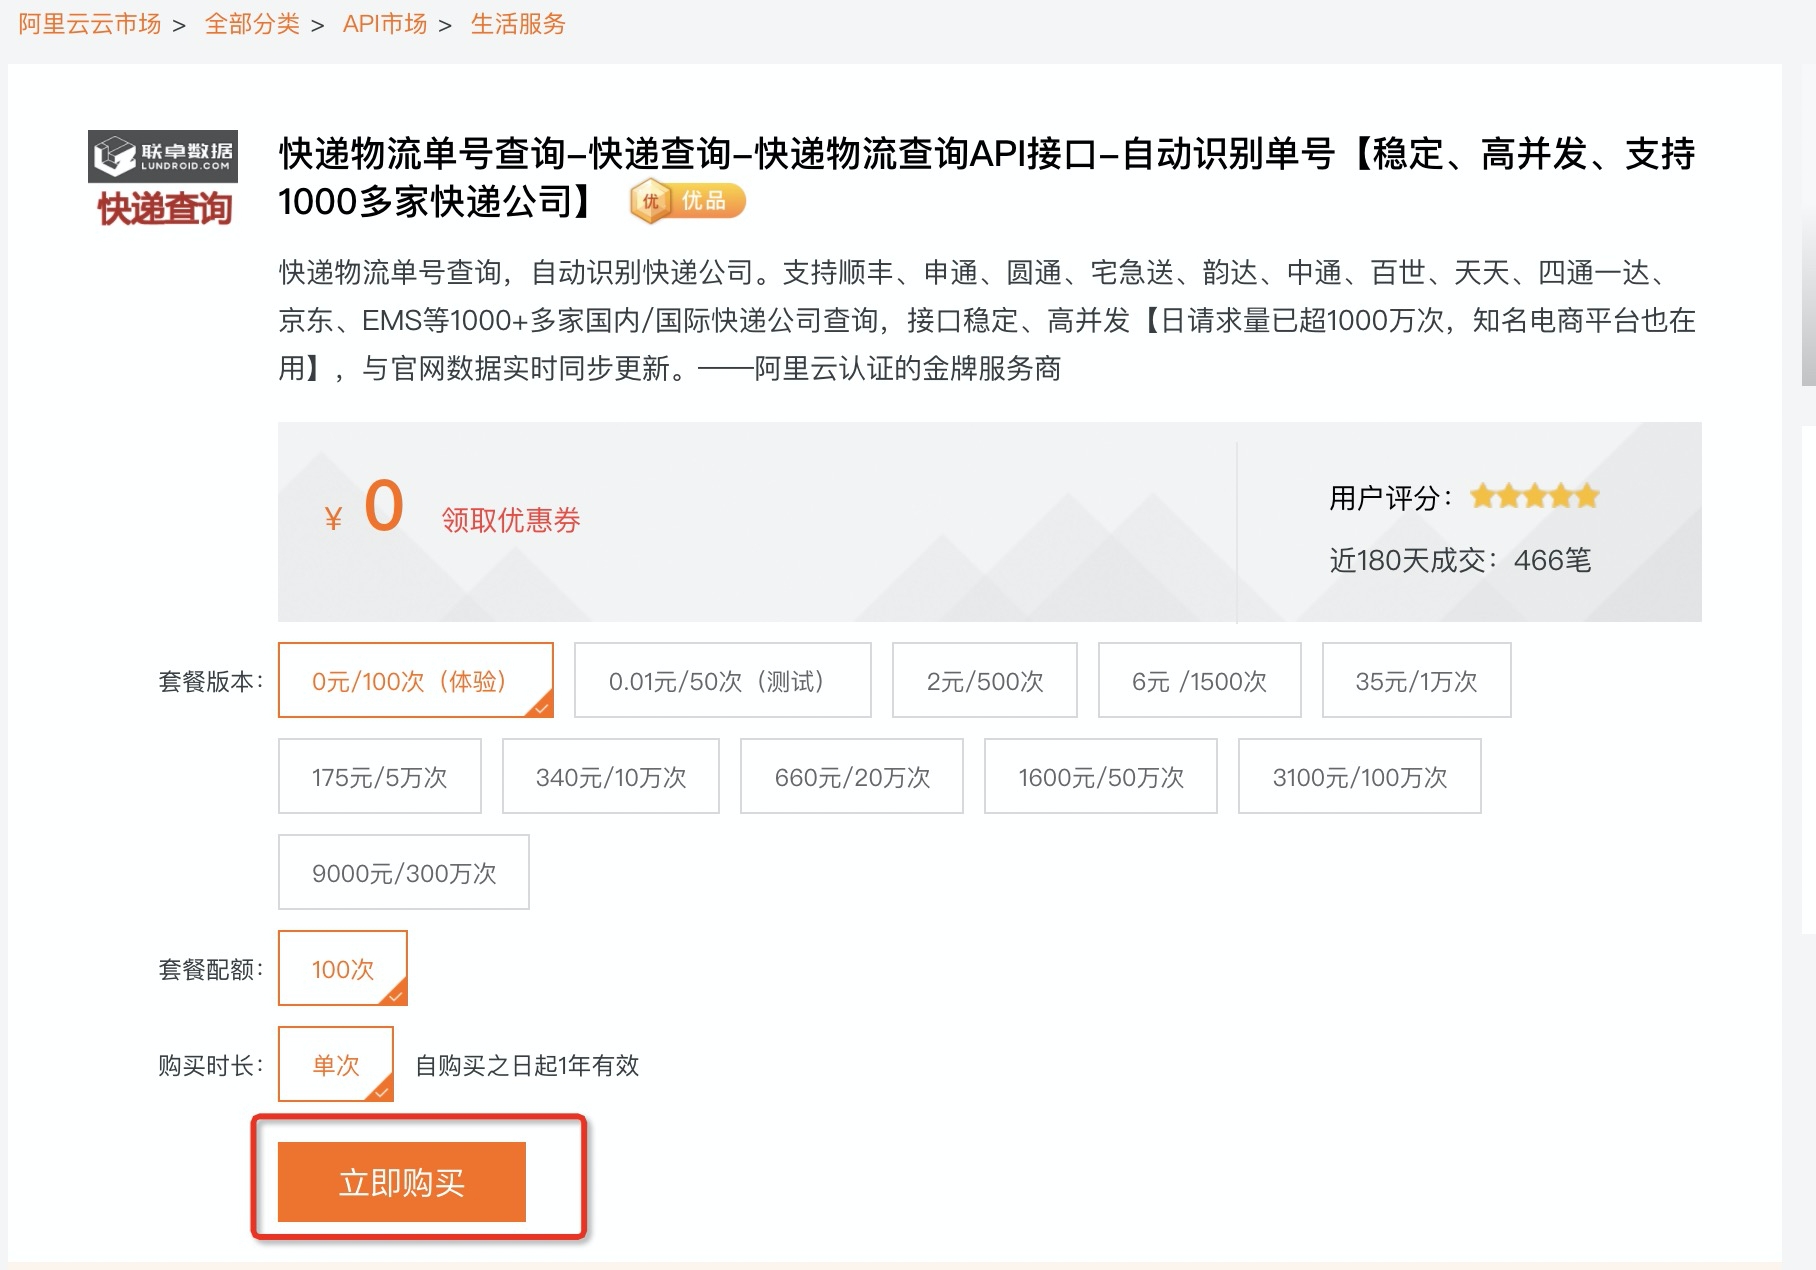Click the user rating stars
The height and width of the screenshot is (1270, 1816).
click(x=1535, y=497)
